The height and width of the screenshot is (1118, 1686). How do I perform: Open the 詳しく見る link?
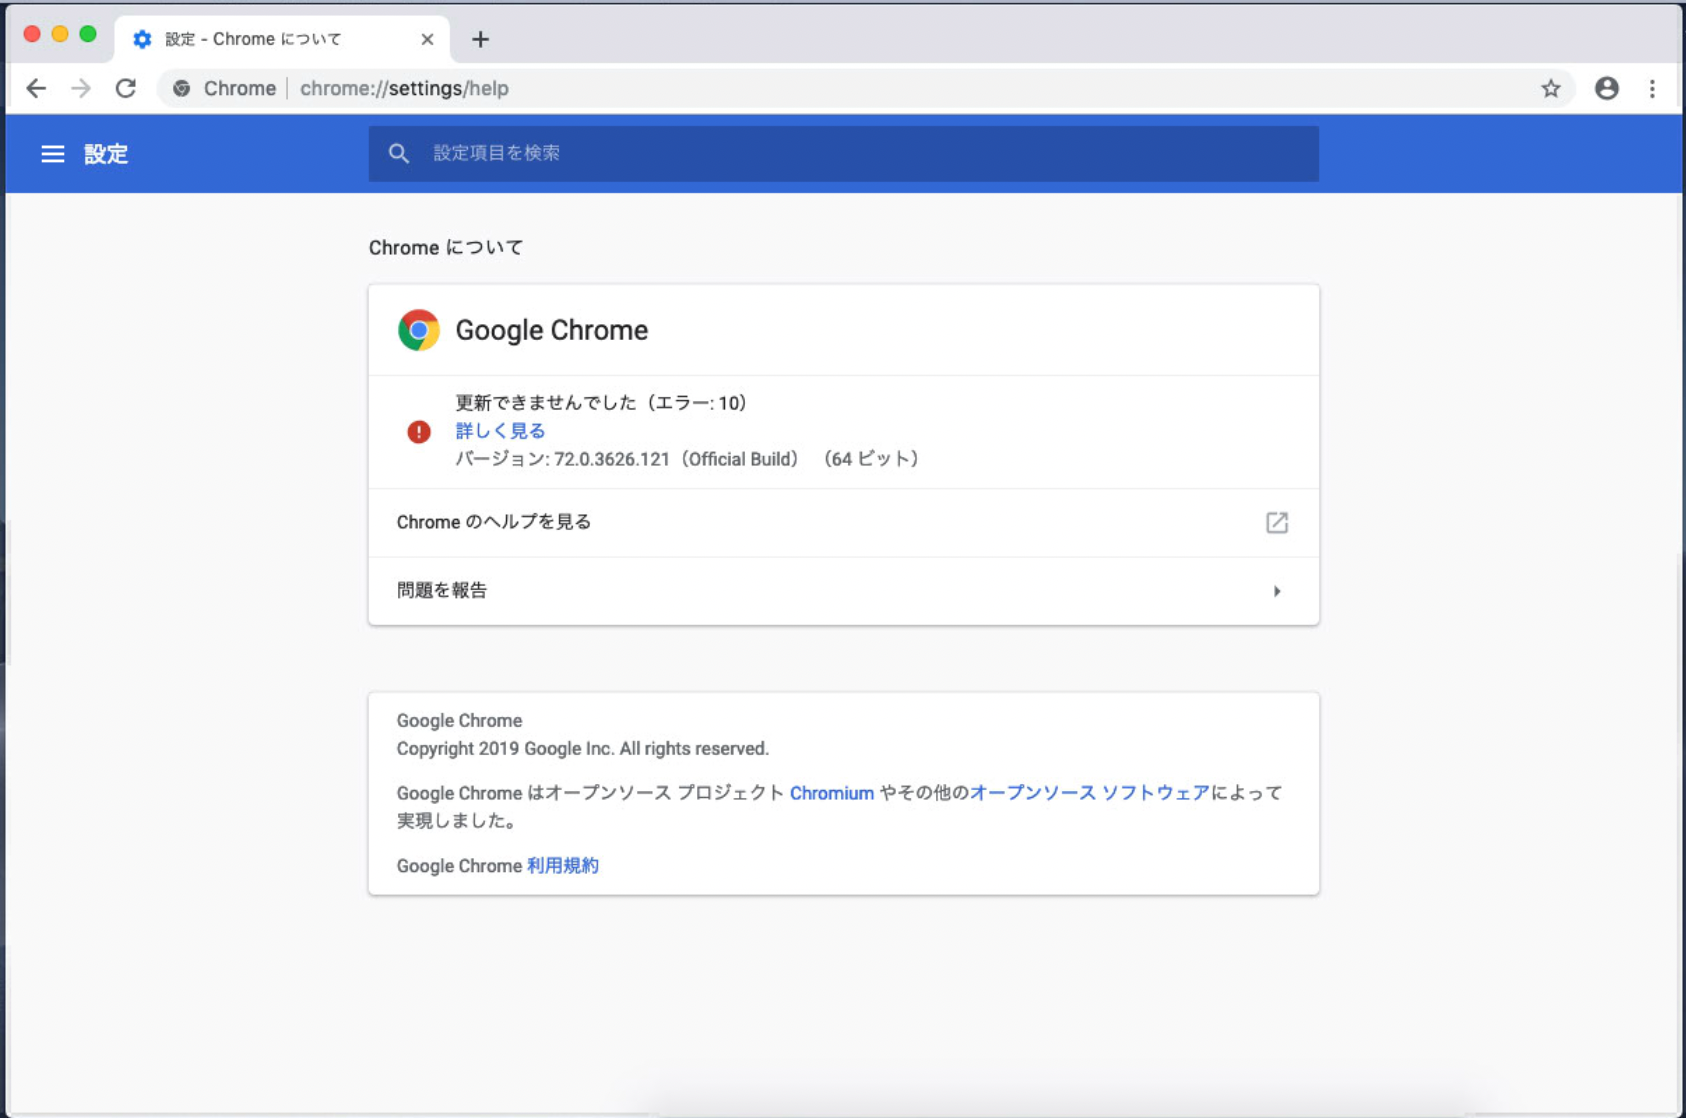(500, 431)
